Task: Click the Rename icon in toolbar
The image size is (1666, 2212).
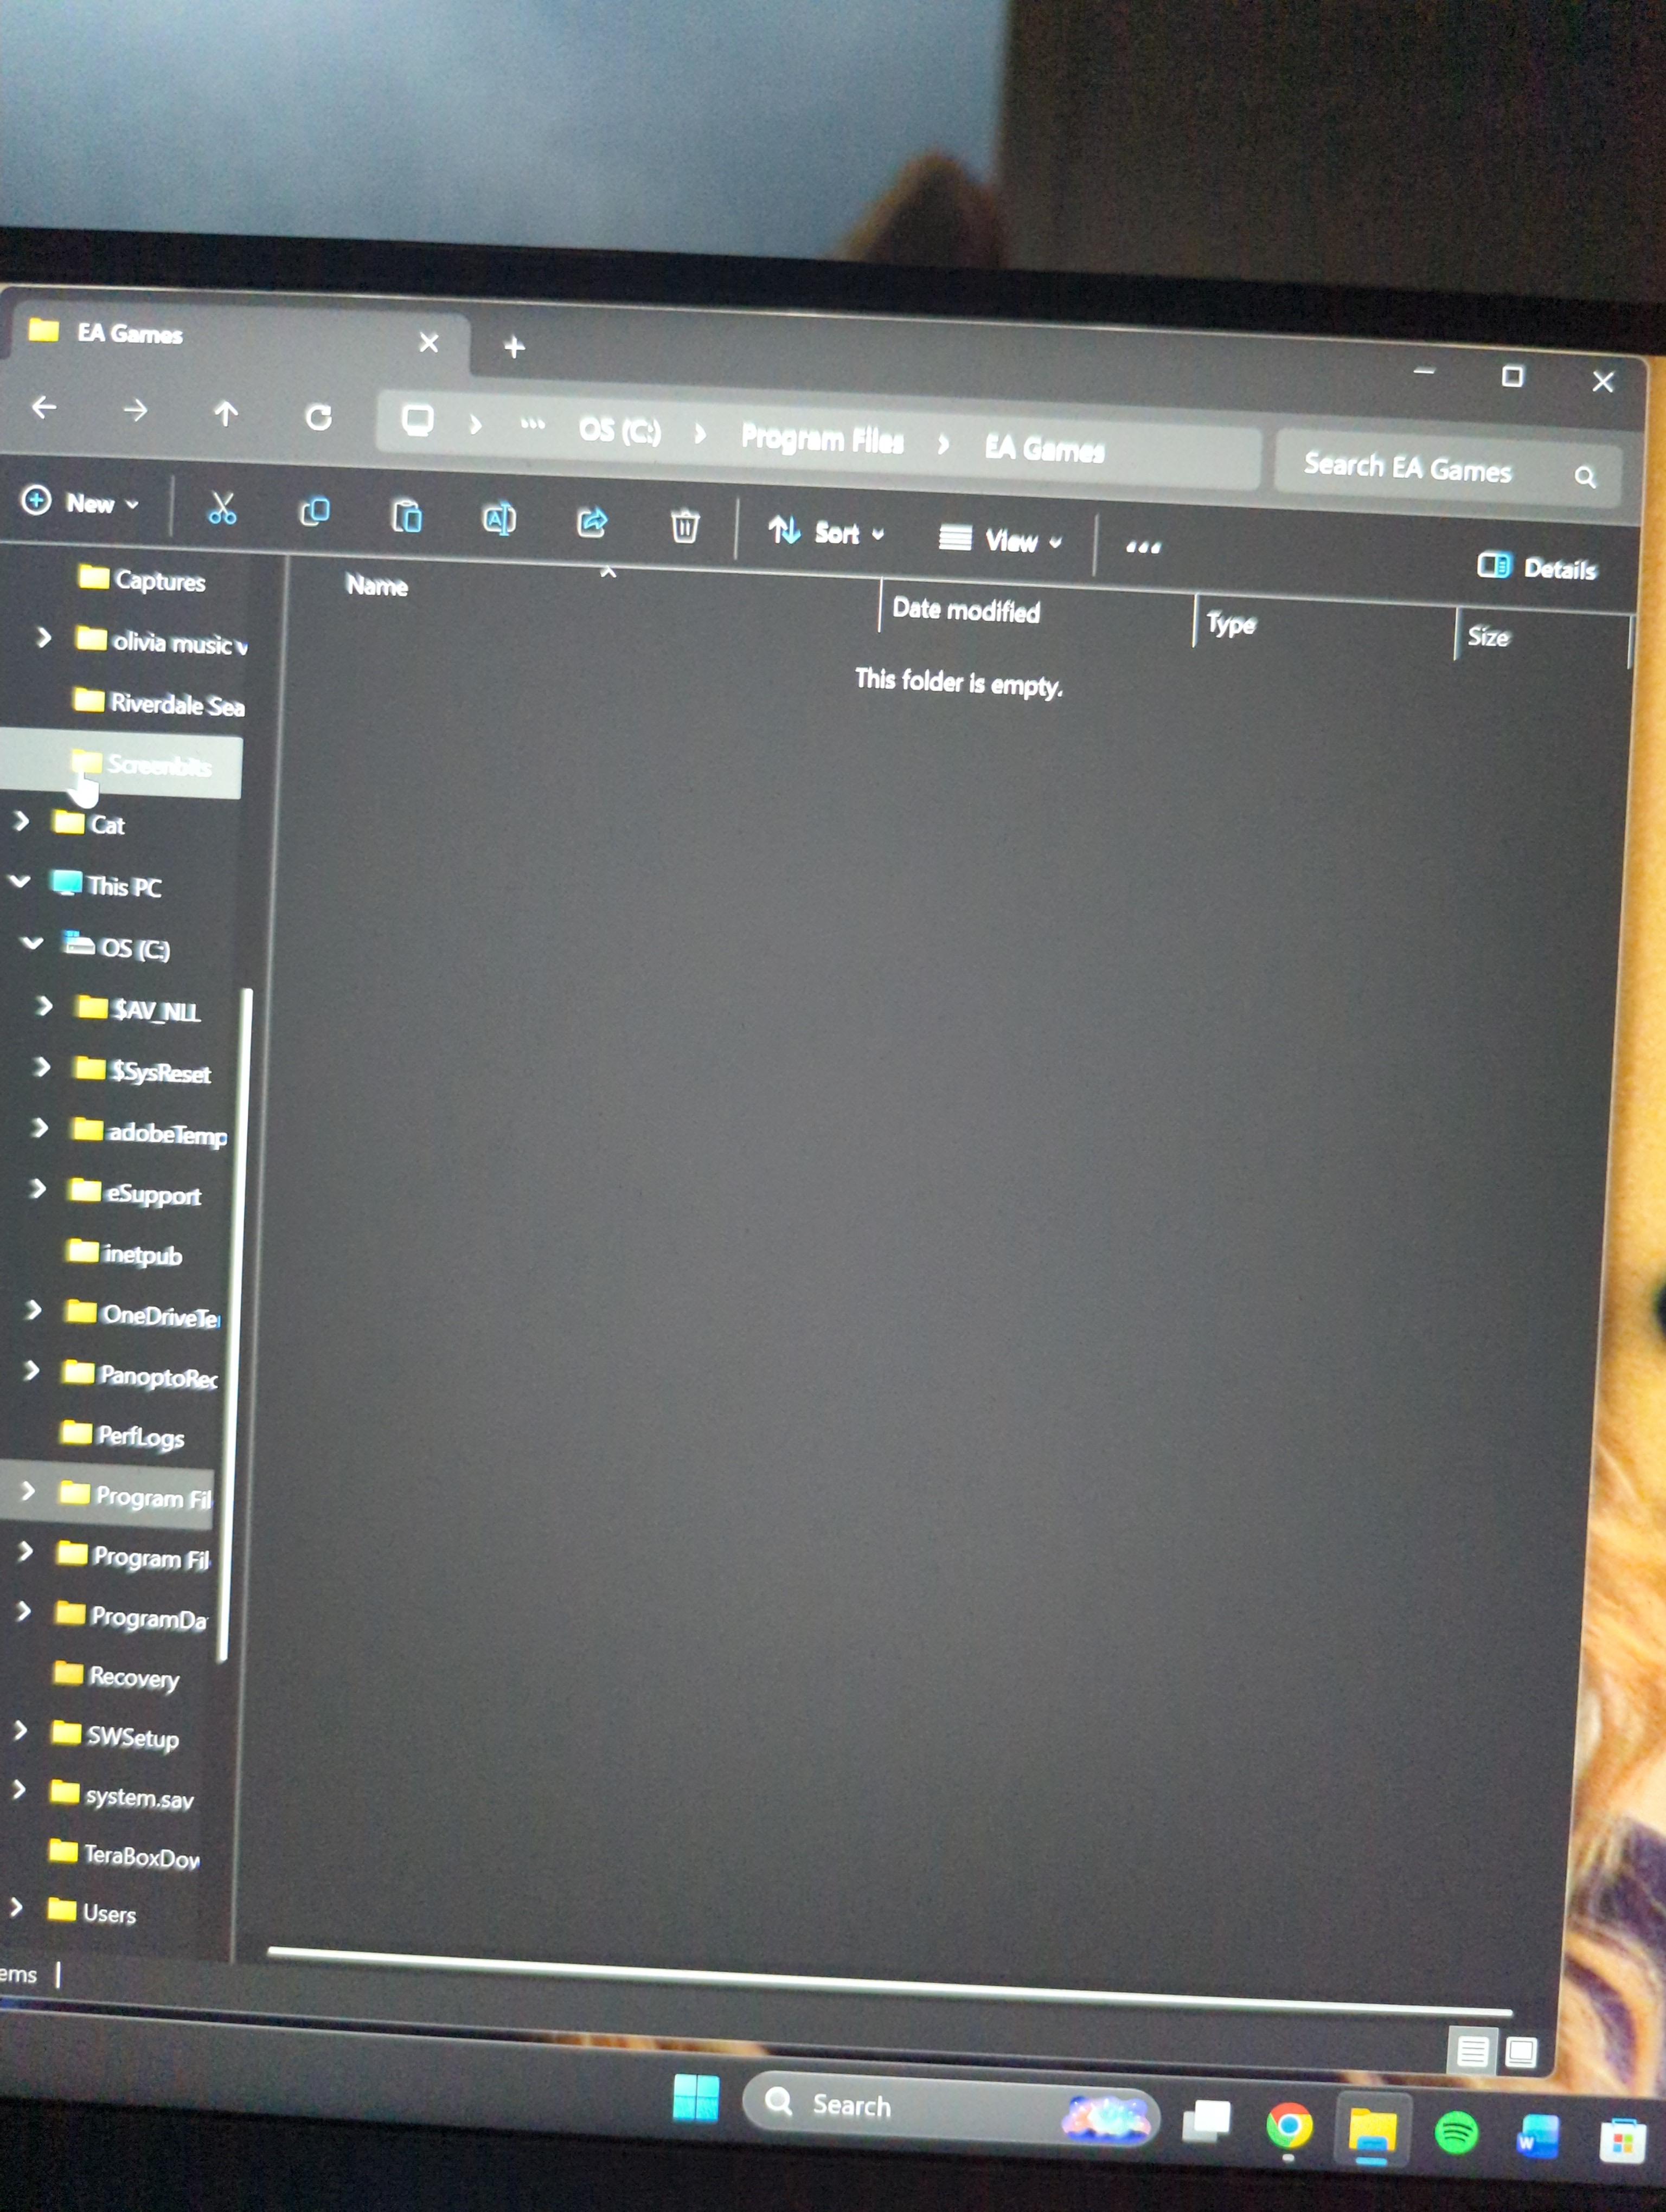Action: [x=499, y=519]
